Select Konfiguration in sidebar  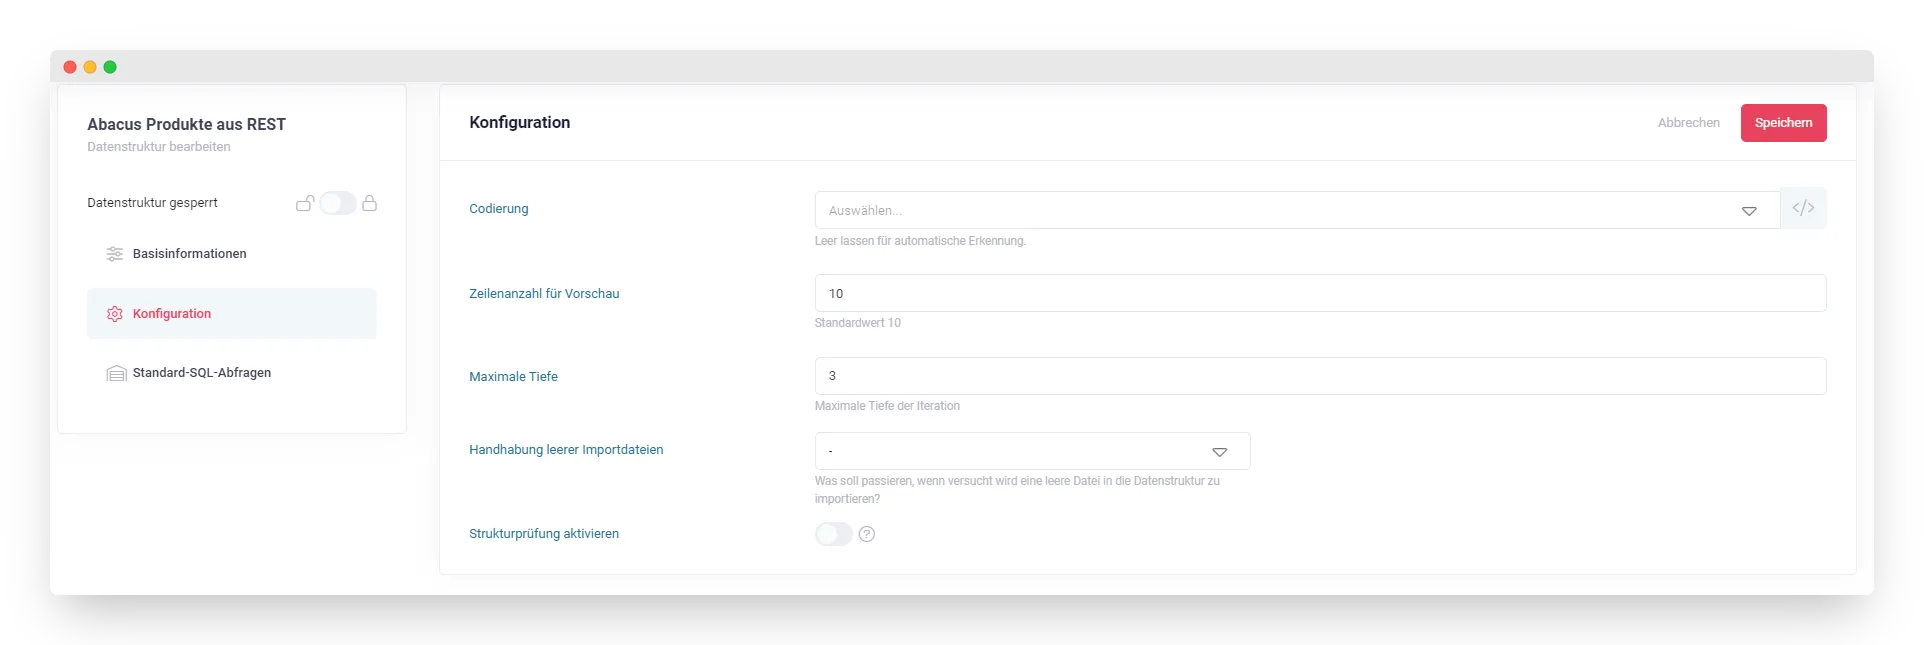coord(232,314)
